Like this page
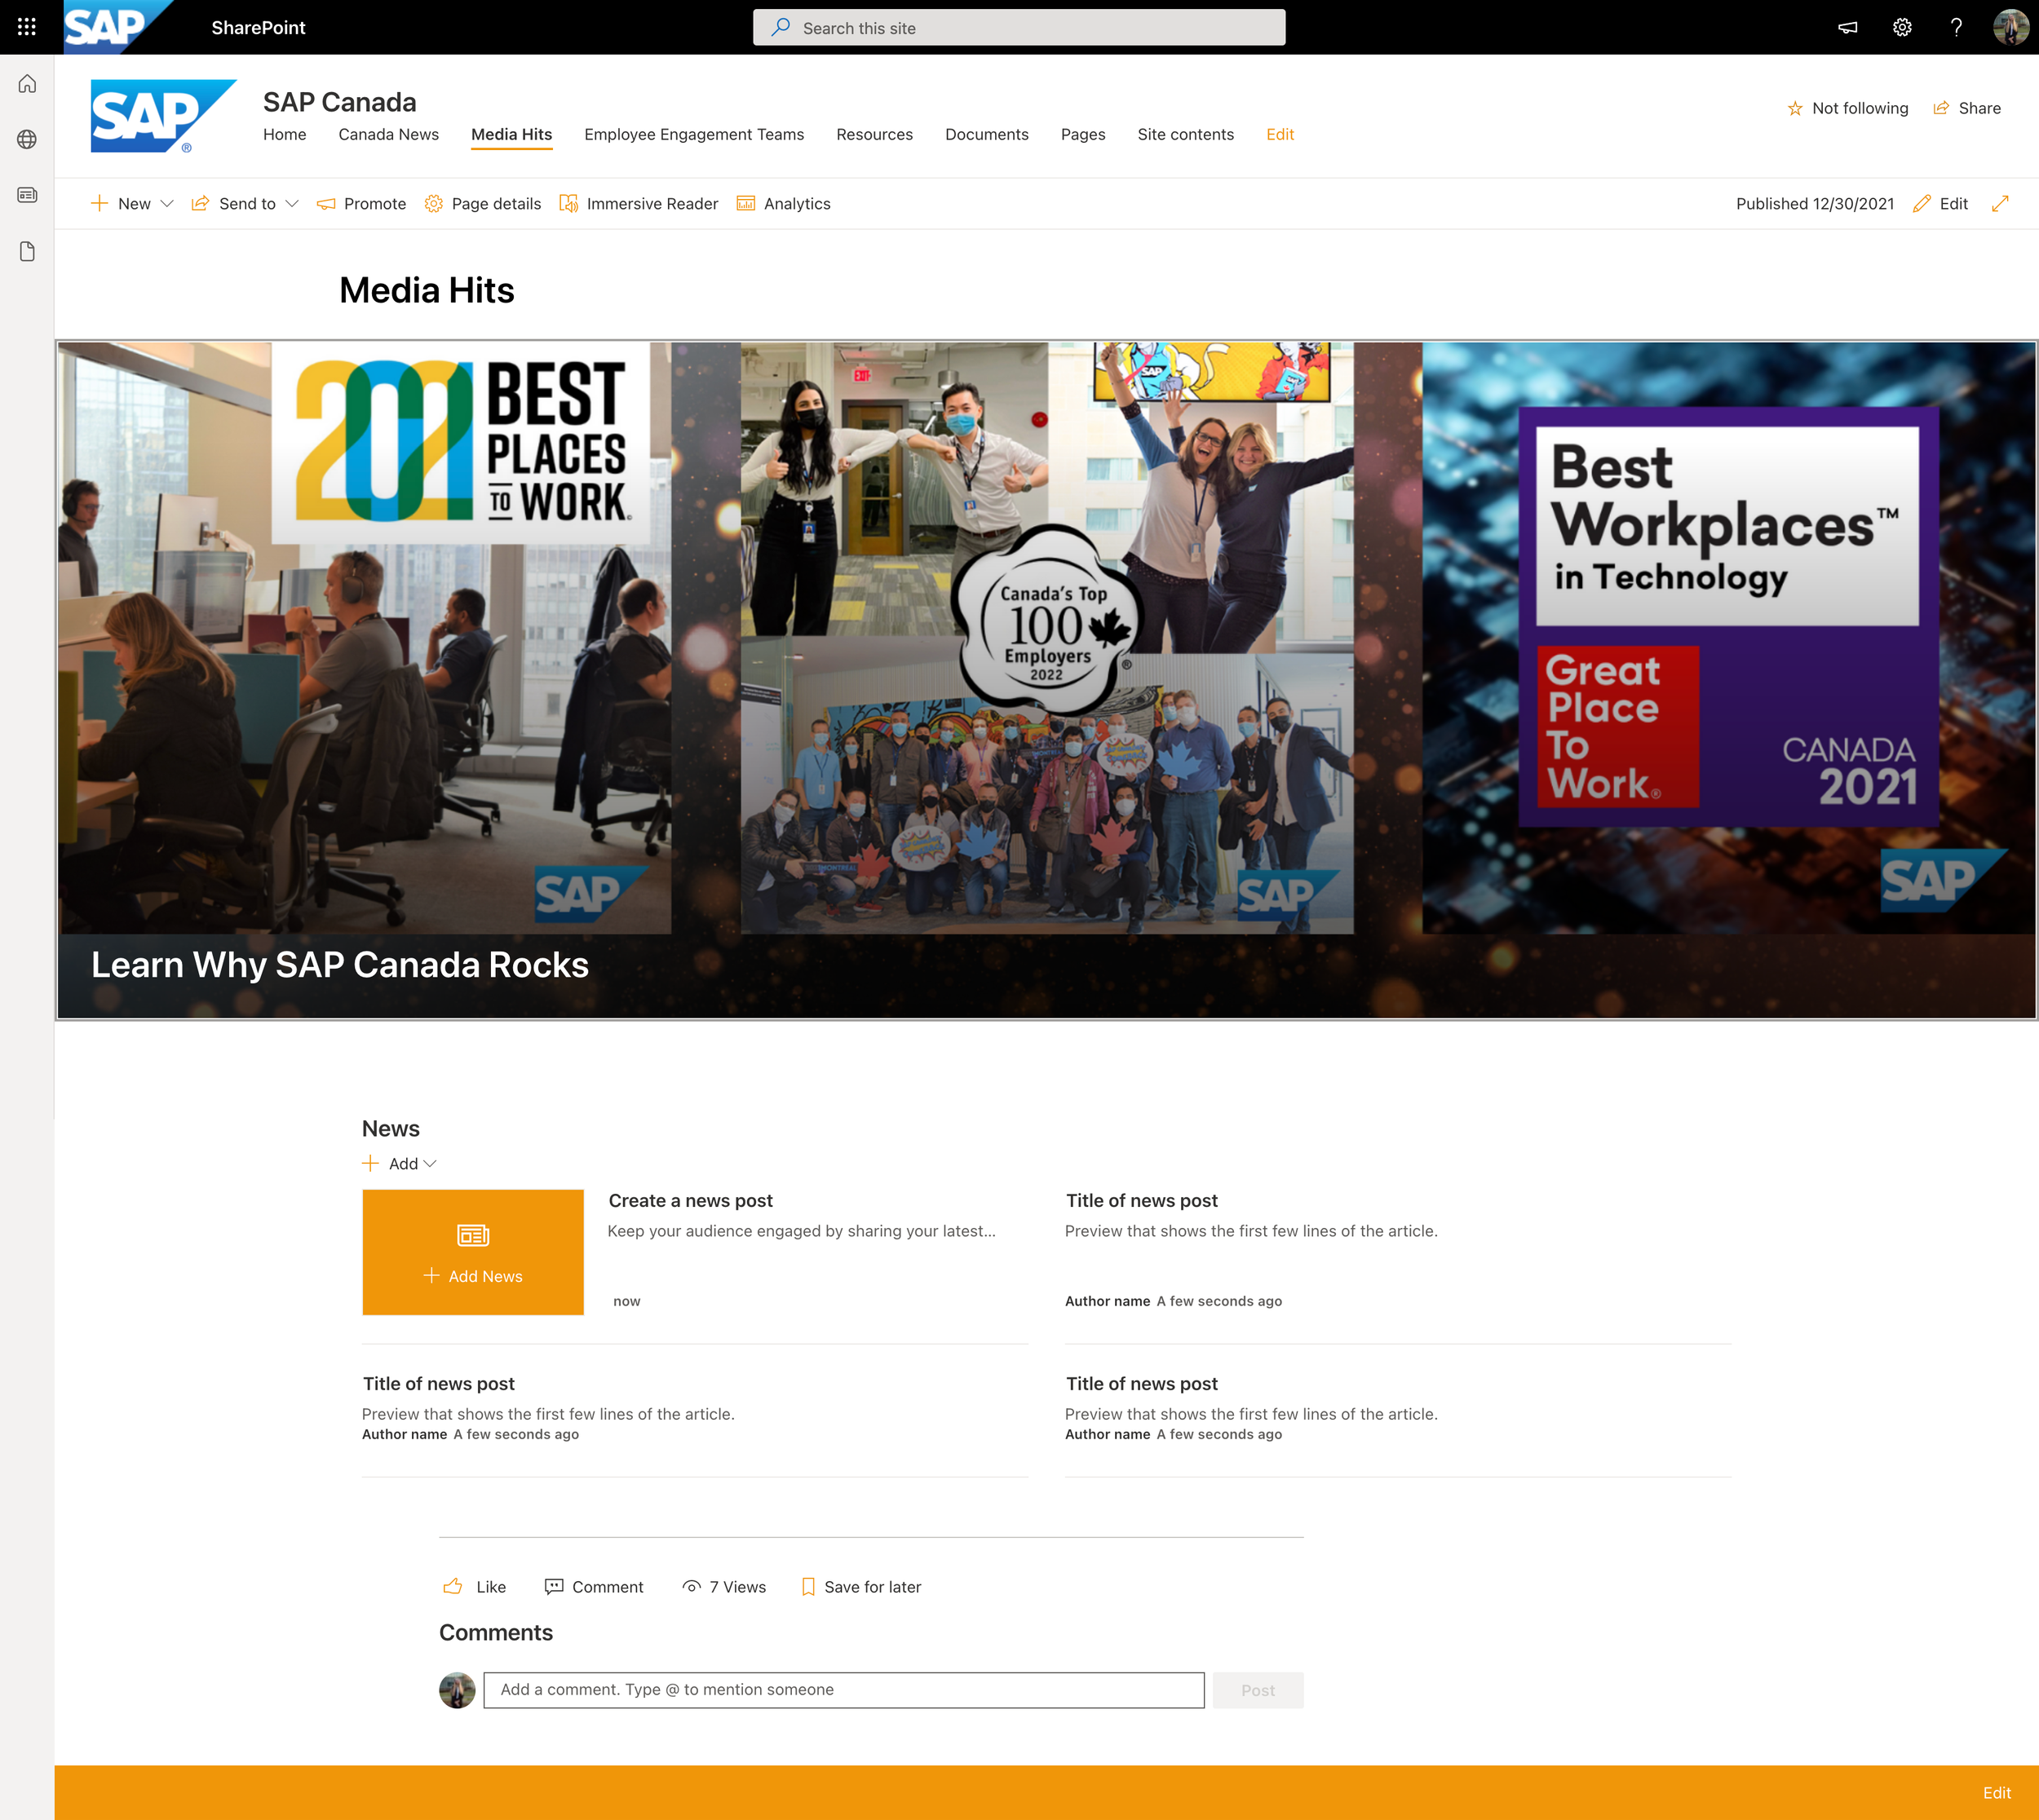 tap(474, 1587)
